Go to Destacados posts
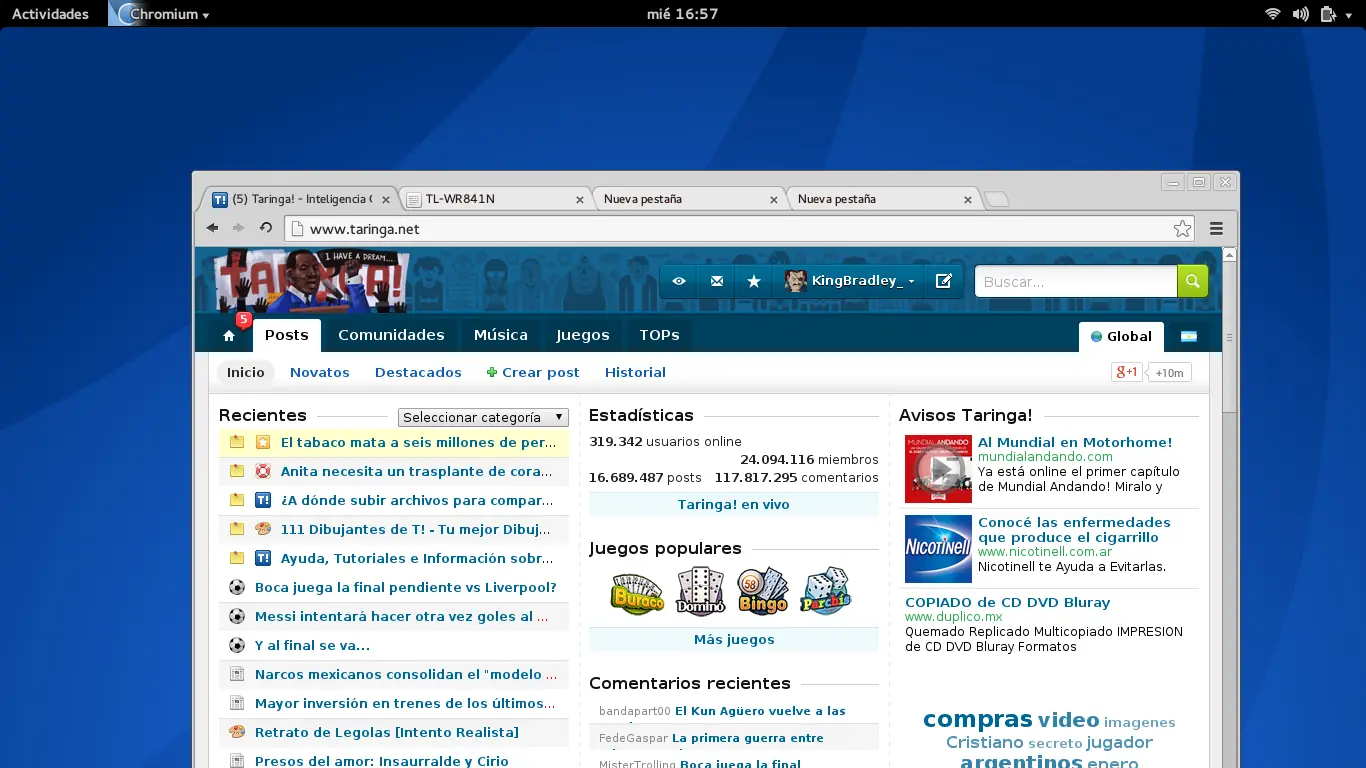 tap(418, 372)
